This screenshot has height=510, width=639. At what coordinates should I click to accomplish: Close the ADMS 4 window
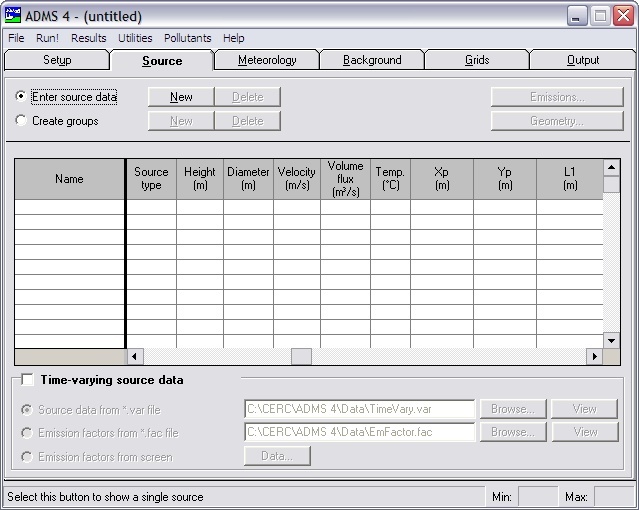[624, 16]
